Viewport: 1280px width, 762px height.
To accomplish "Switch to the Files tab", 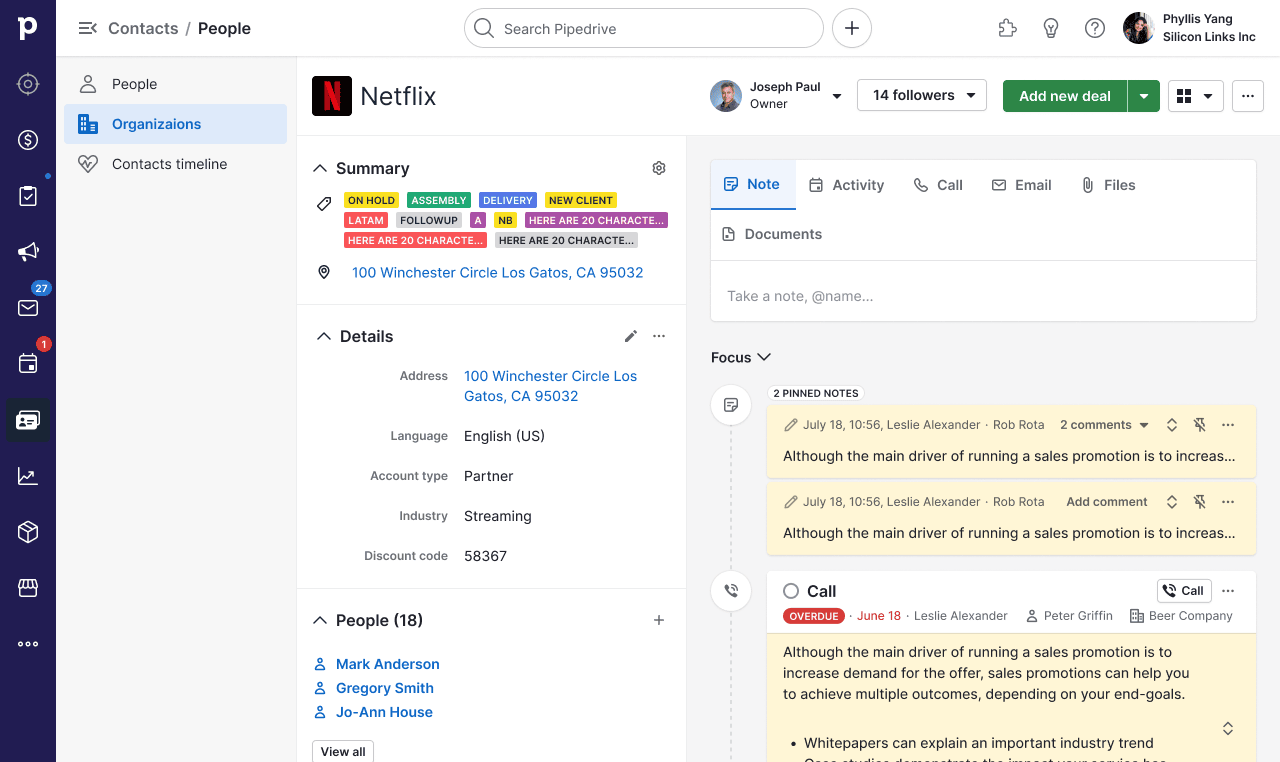I will tap(1108, 185).
